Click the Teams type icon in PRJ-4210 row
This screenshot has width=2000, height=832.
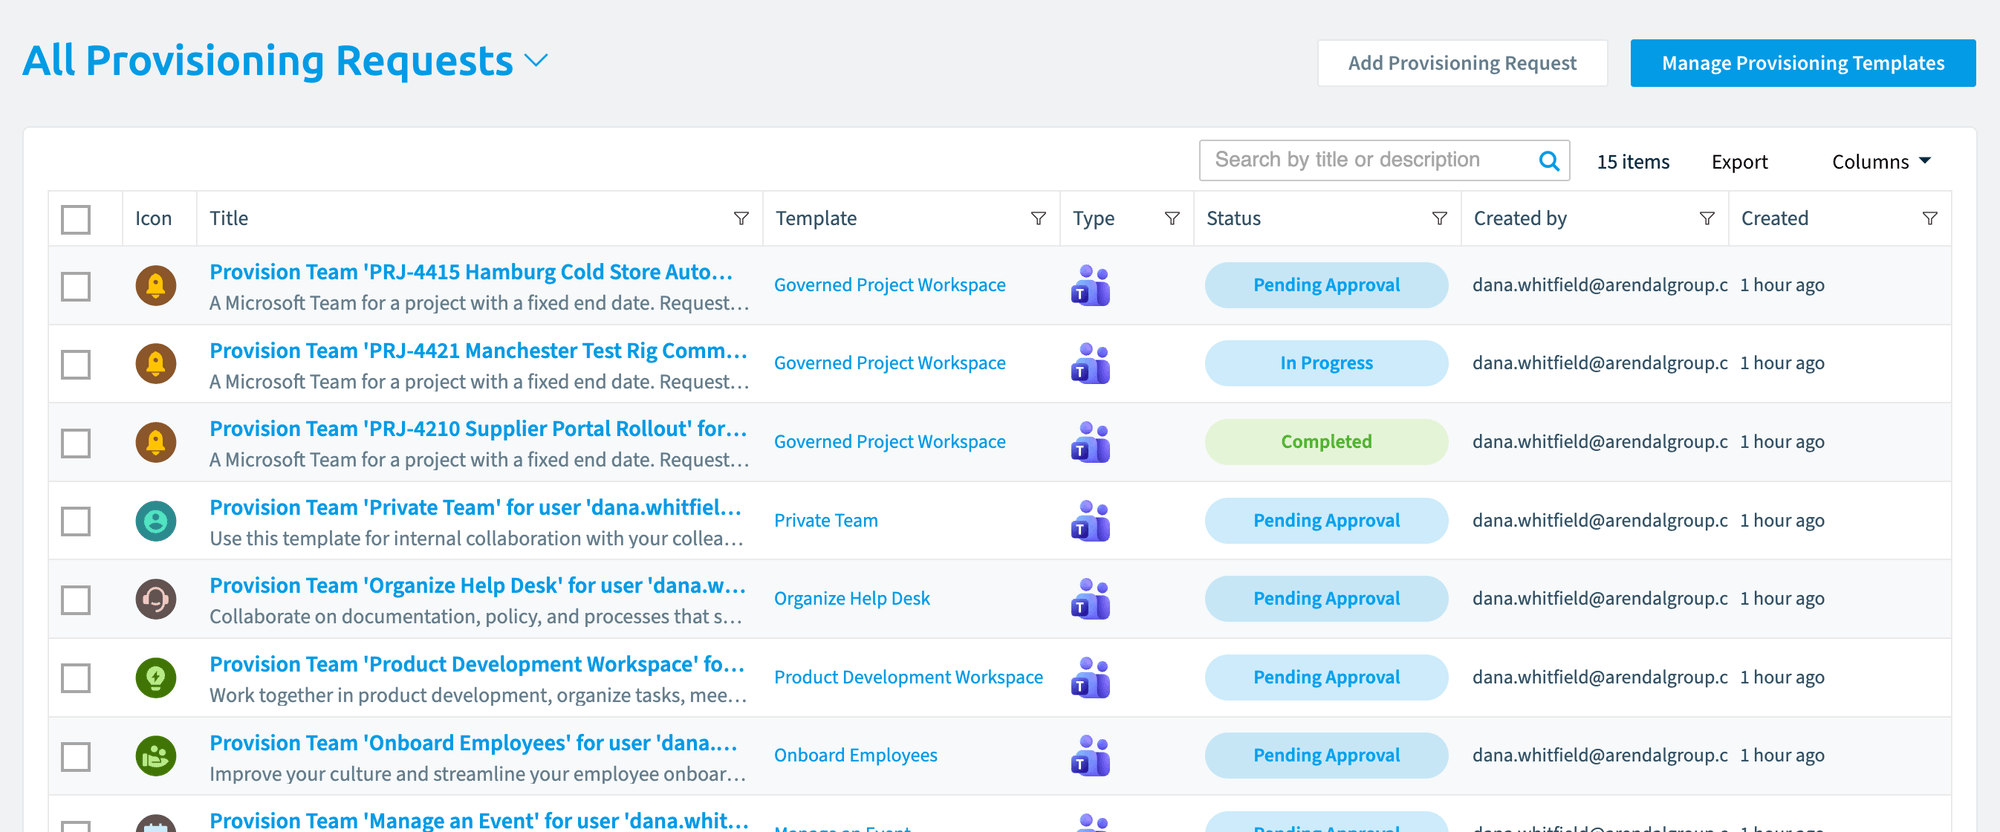pyautogui.click(x=1091, y=442)
